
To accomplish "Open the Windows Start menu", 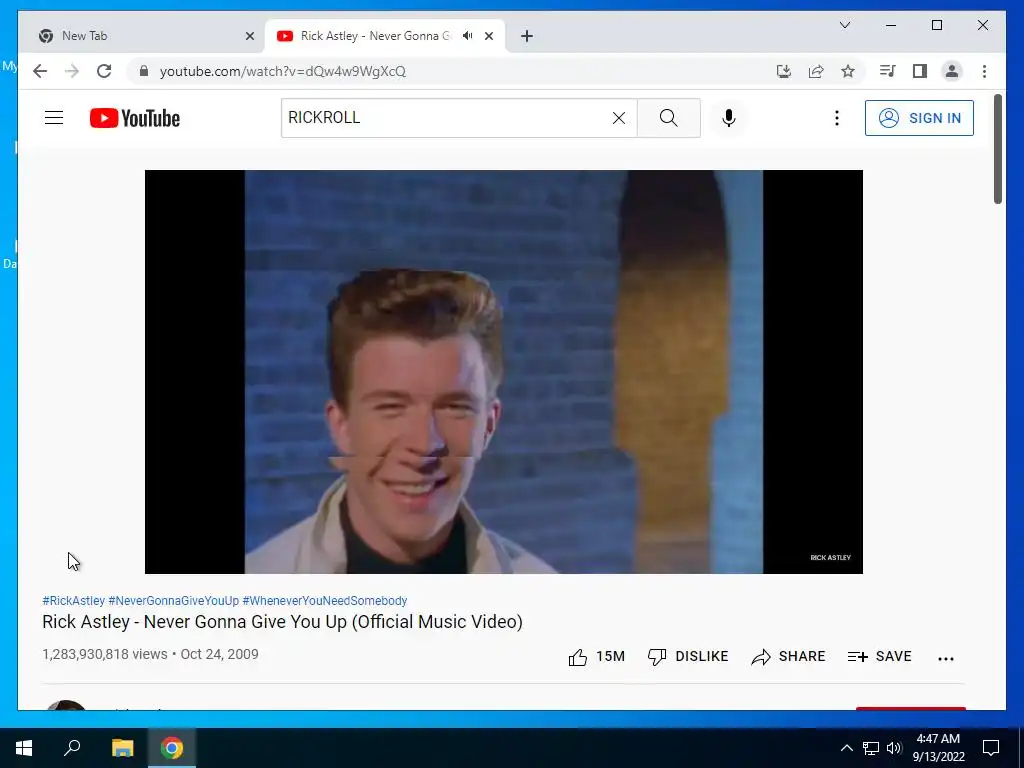I will (24, 748).
